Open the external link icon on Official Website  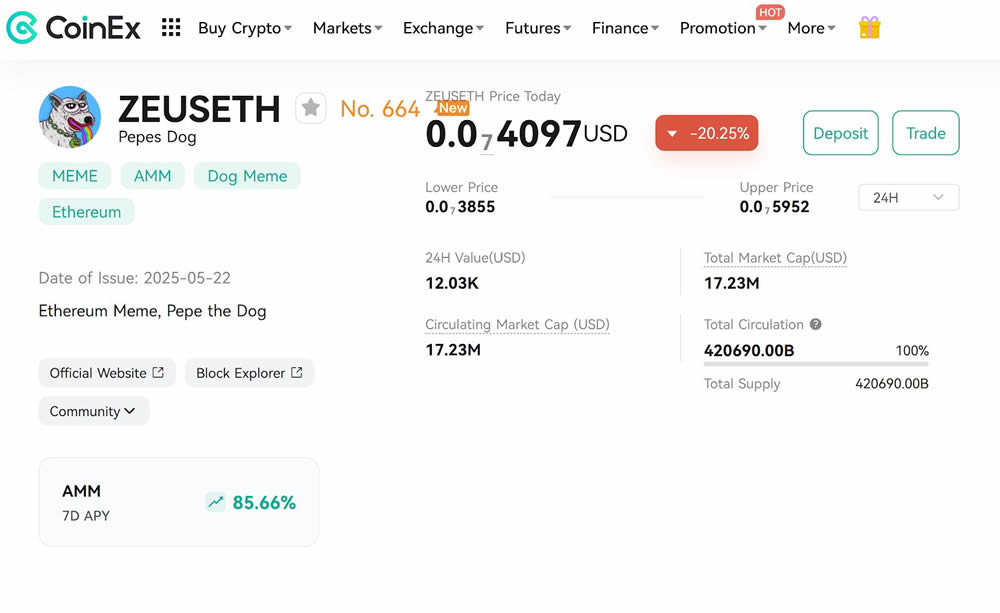(158, 372)
